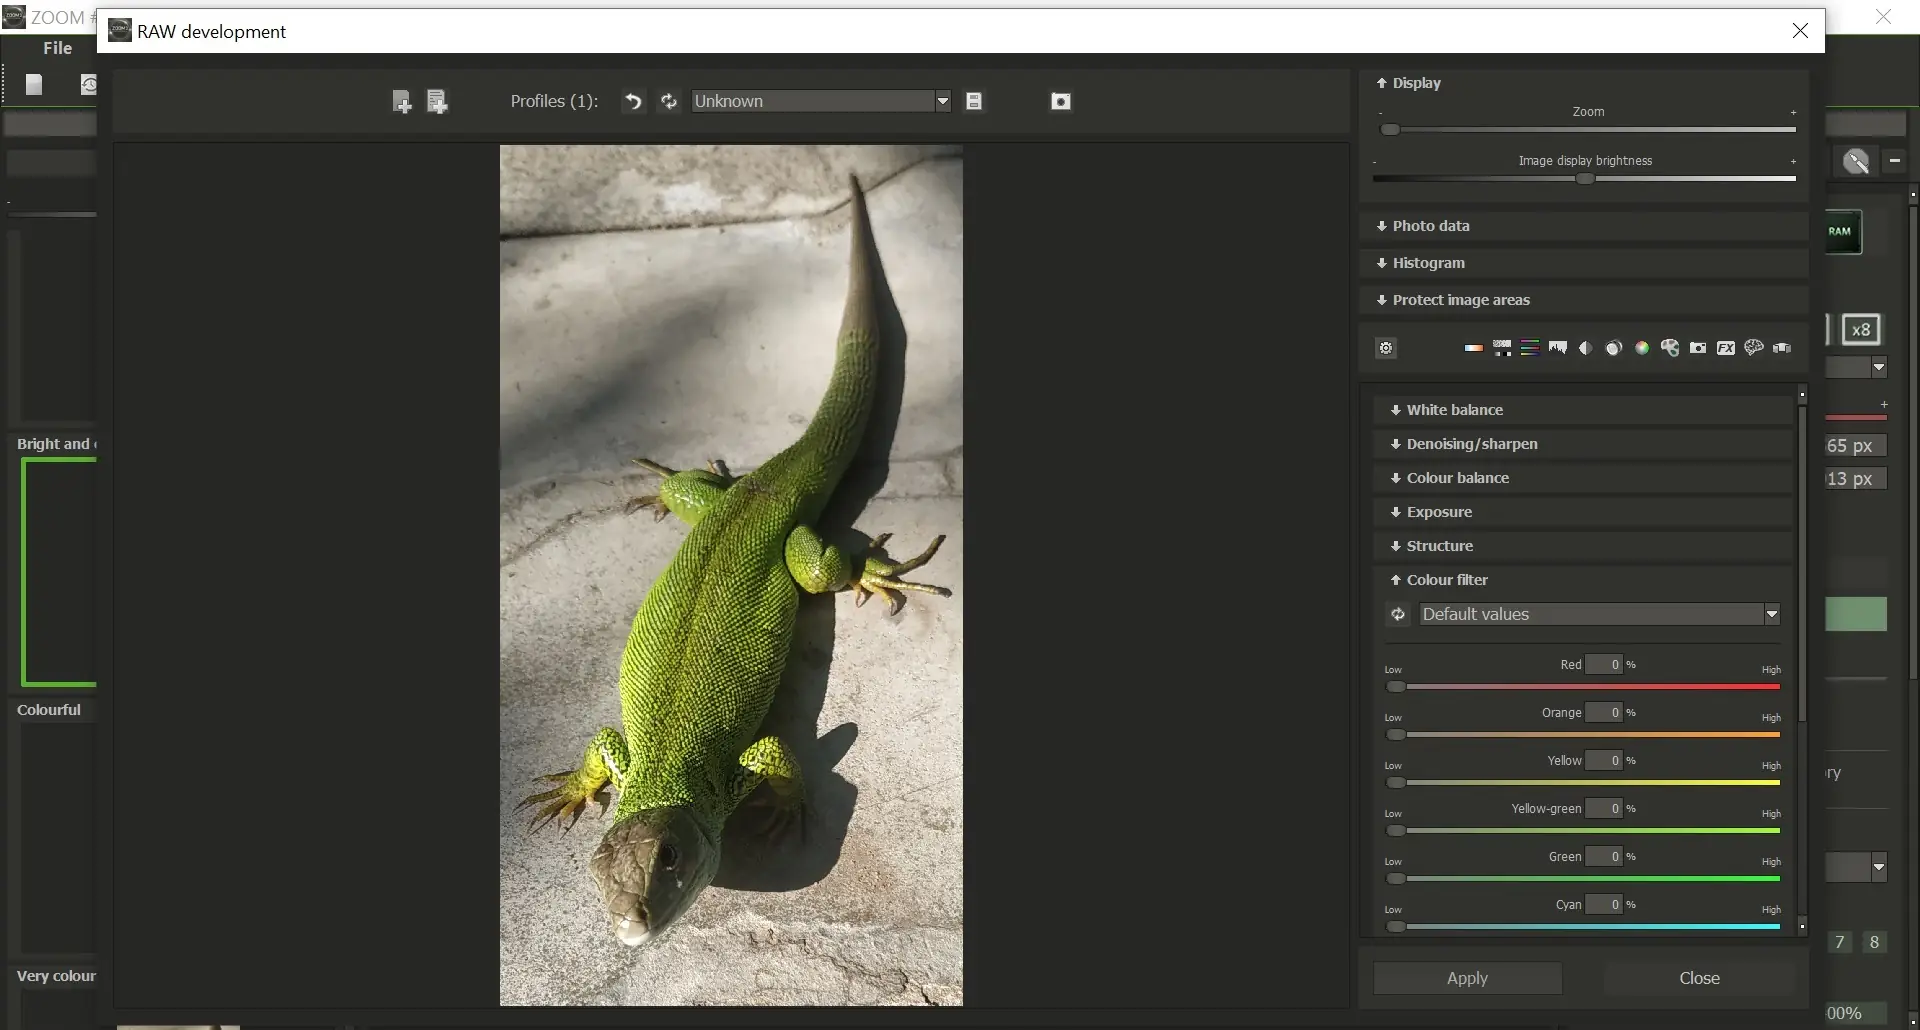
Task: Expand the White balance section
Action: click(1454, 410)
